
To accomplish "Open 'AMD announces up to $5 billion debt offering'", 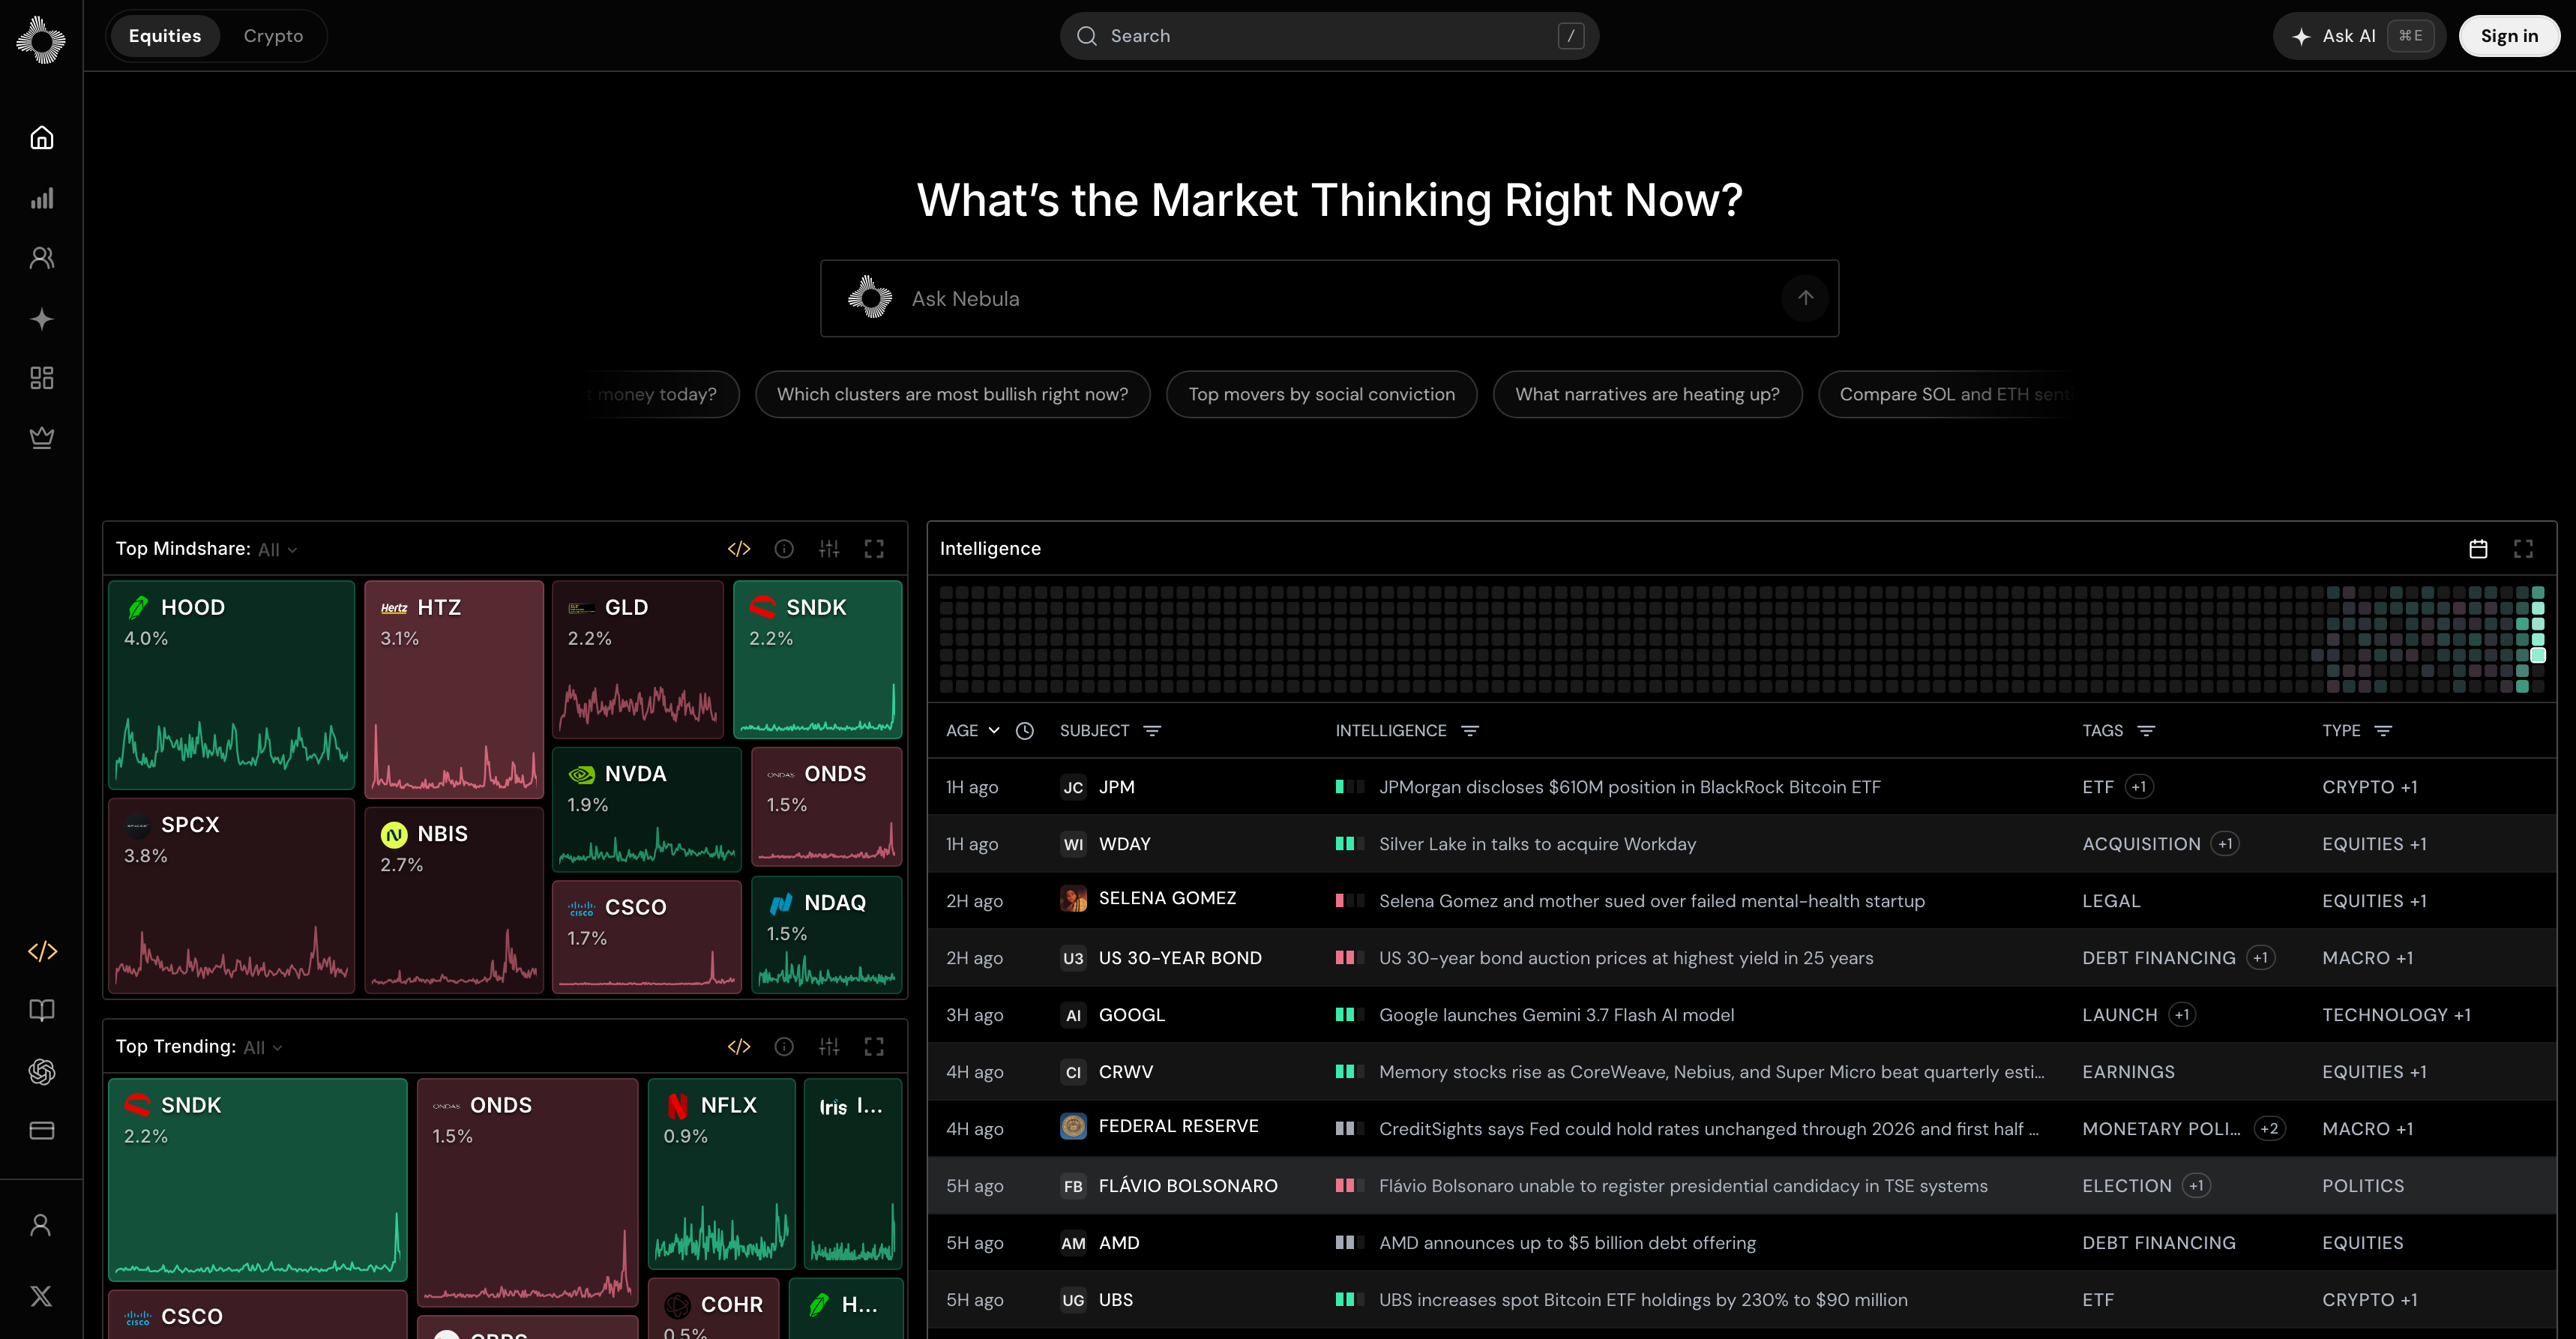I will coord(1567,1243).
